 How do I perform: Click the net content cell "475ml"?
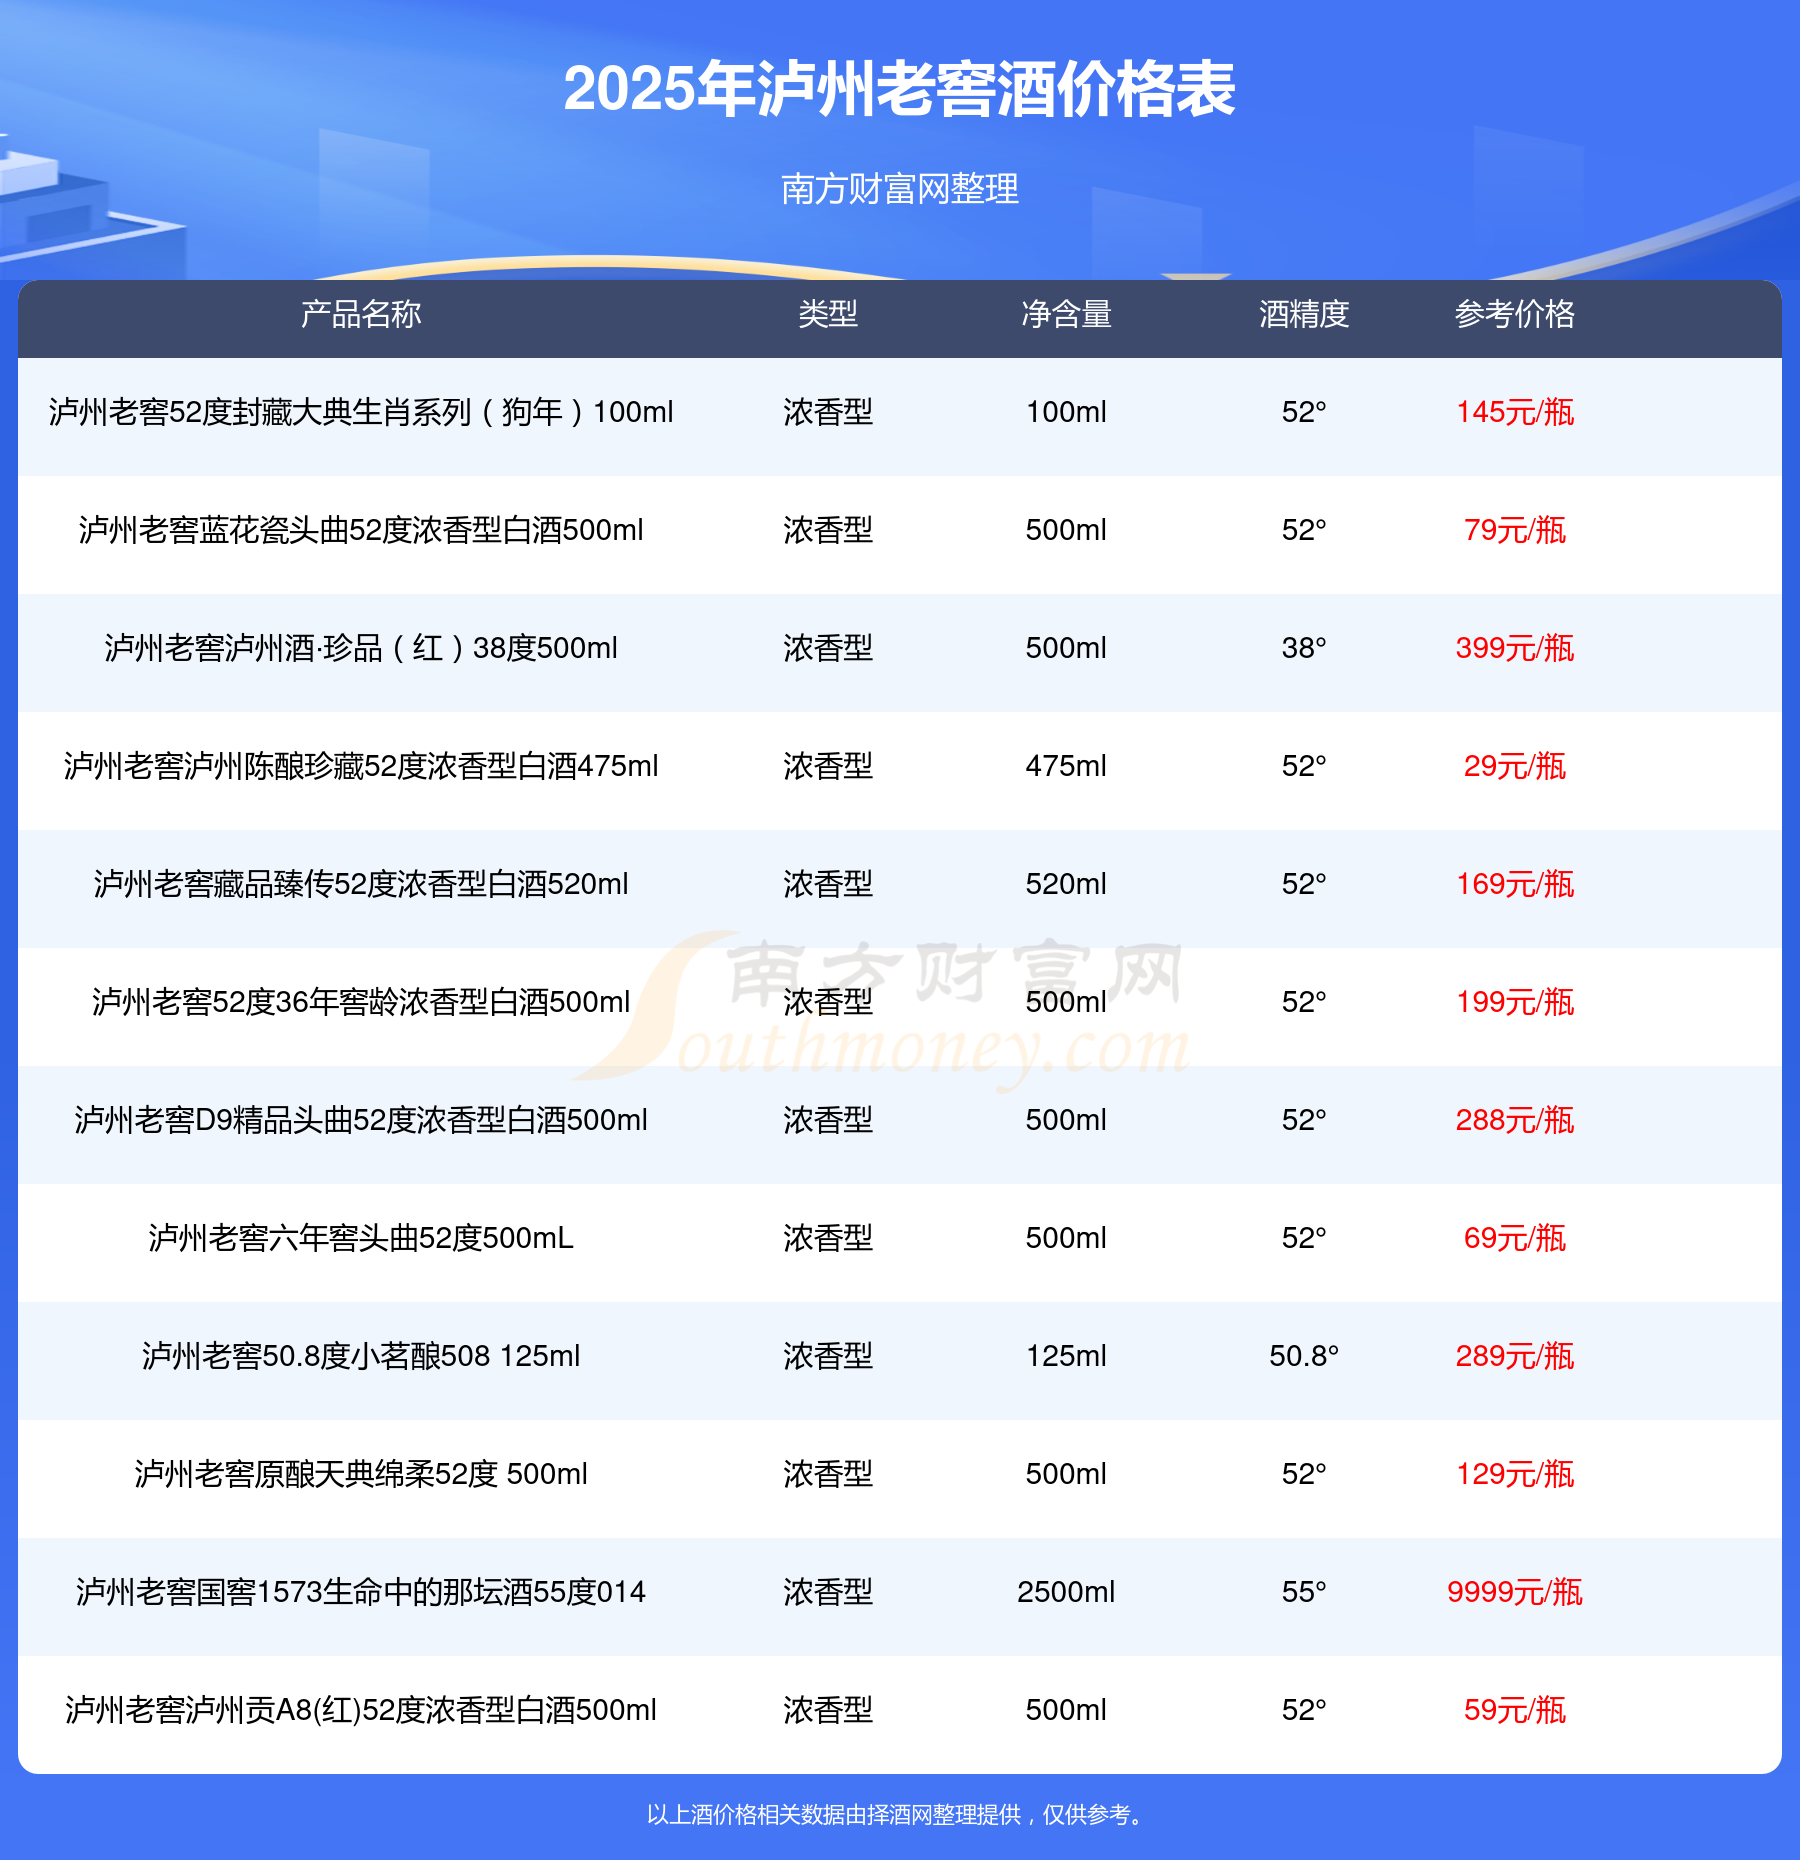[1066, 766]
